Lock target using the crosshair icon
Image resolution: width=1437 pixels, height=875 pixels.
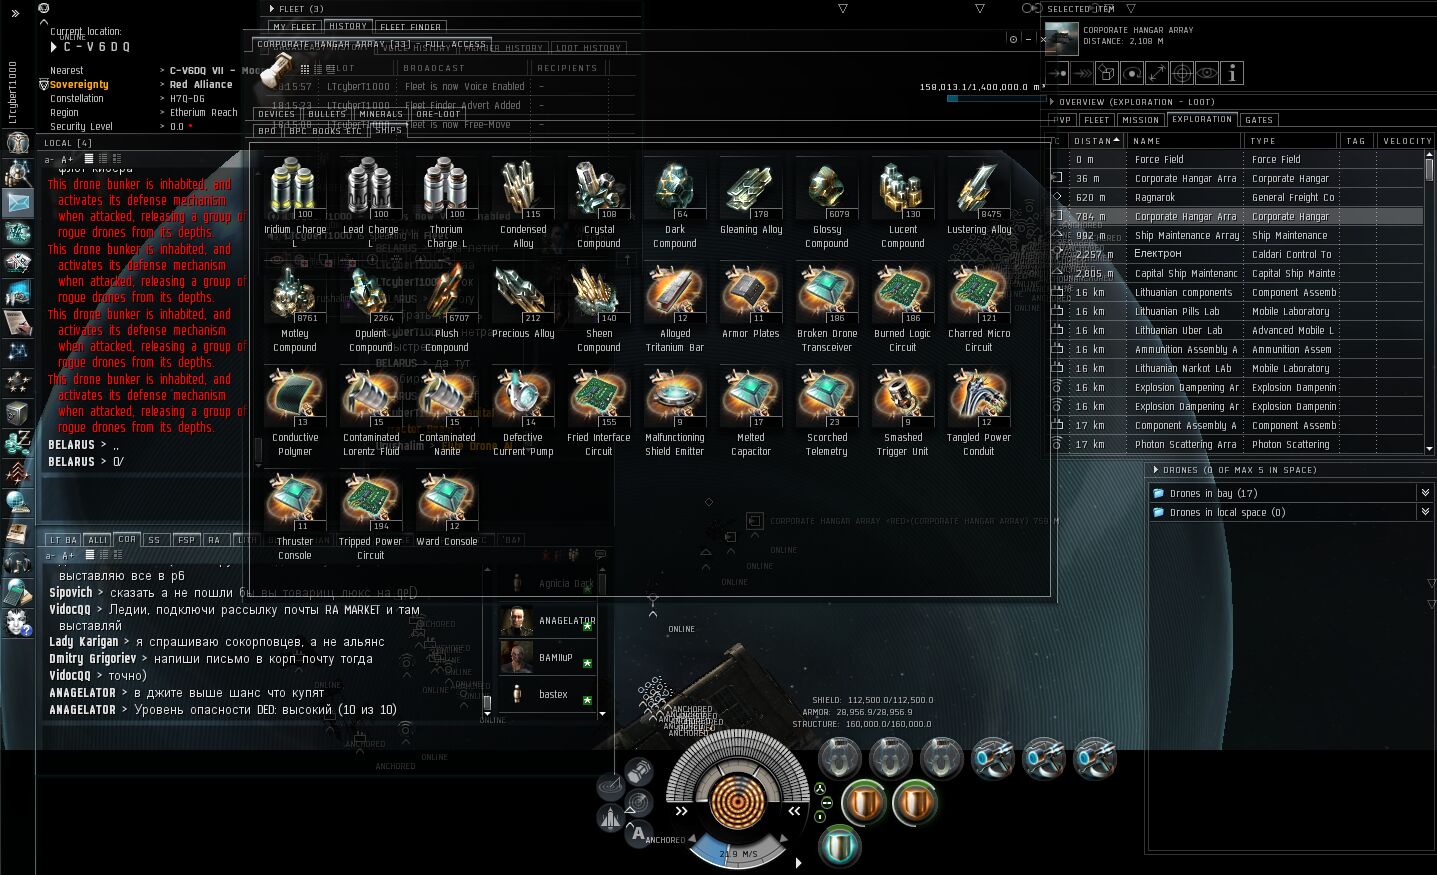(x=1181, y=73)
